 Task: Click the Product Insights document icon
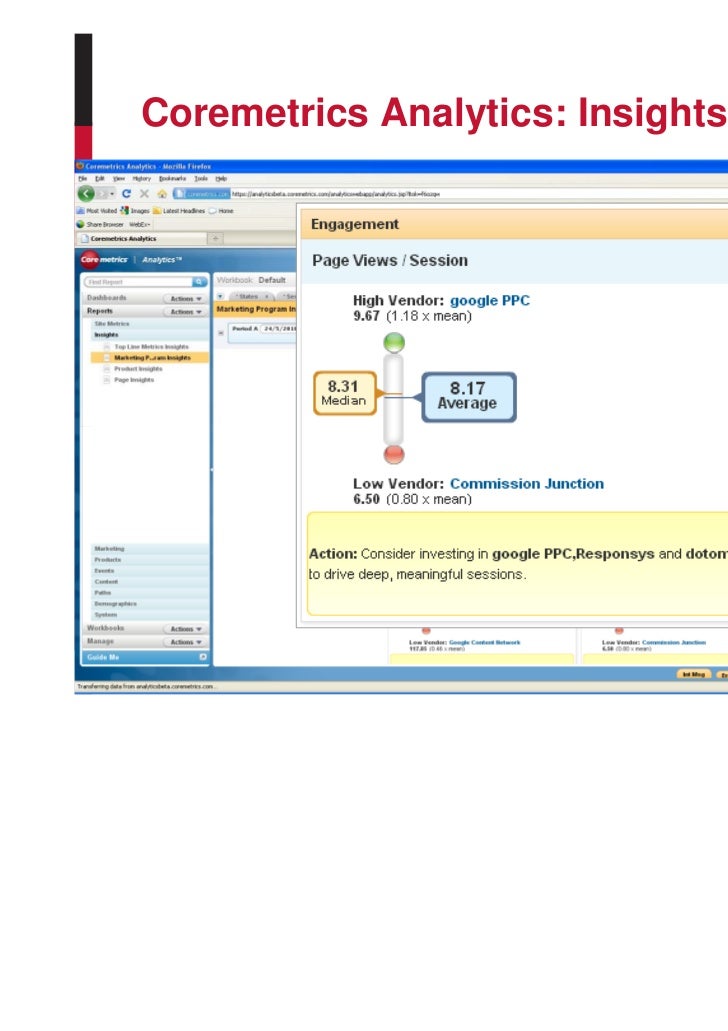click(x=107, y=369)
